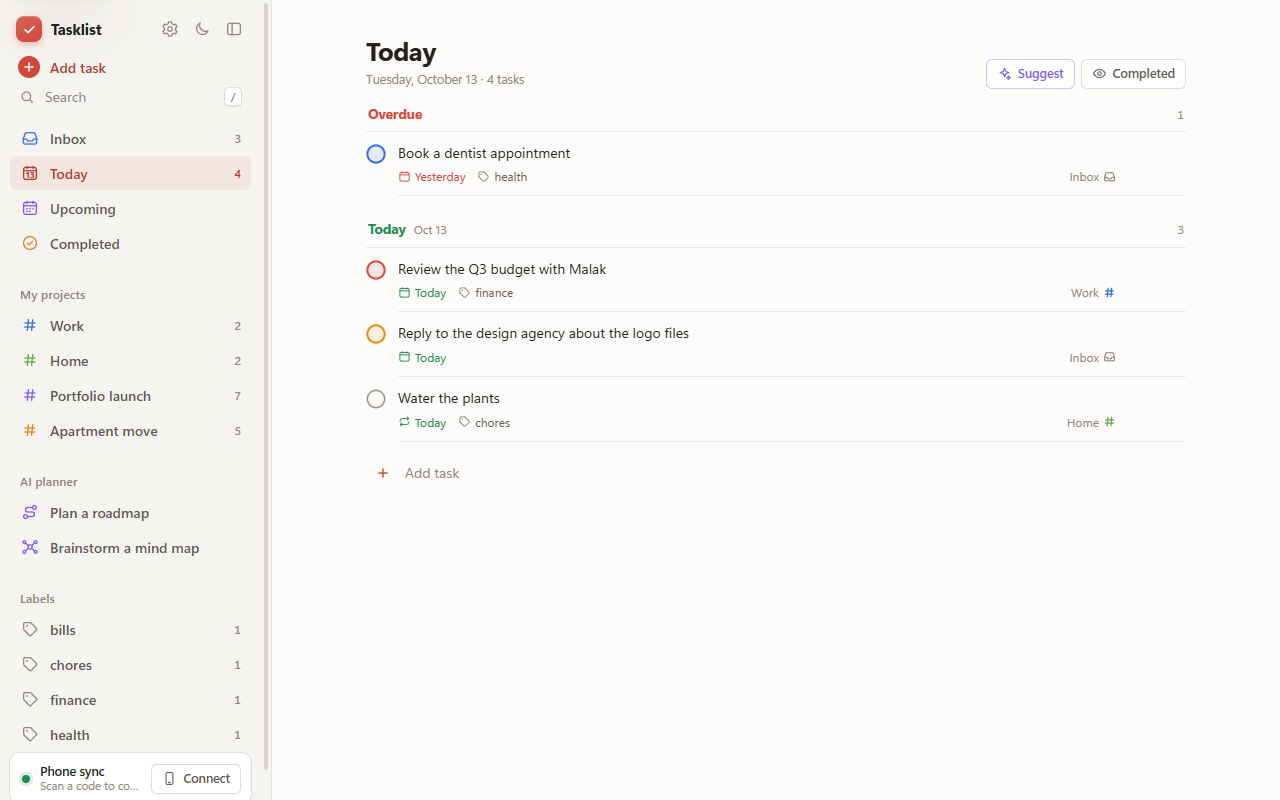Open the Work project
This screenshot has width=1280, height=800.
click(130, 326)
